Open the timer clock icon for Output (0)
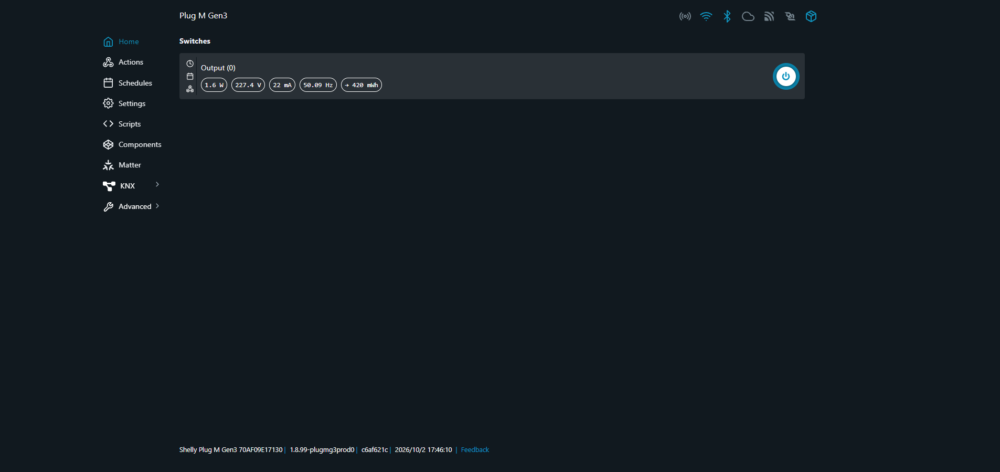Image resolution: width=1000 pixels, height=472 pixels. coord(189,64)
